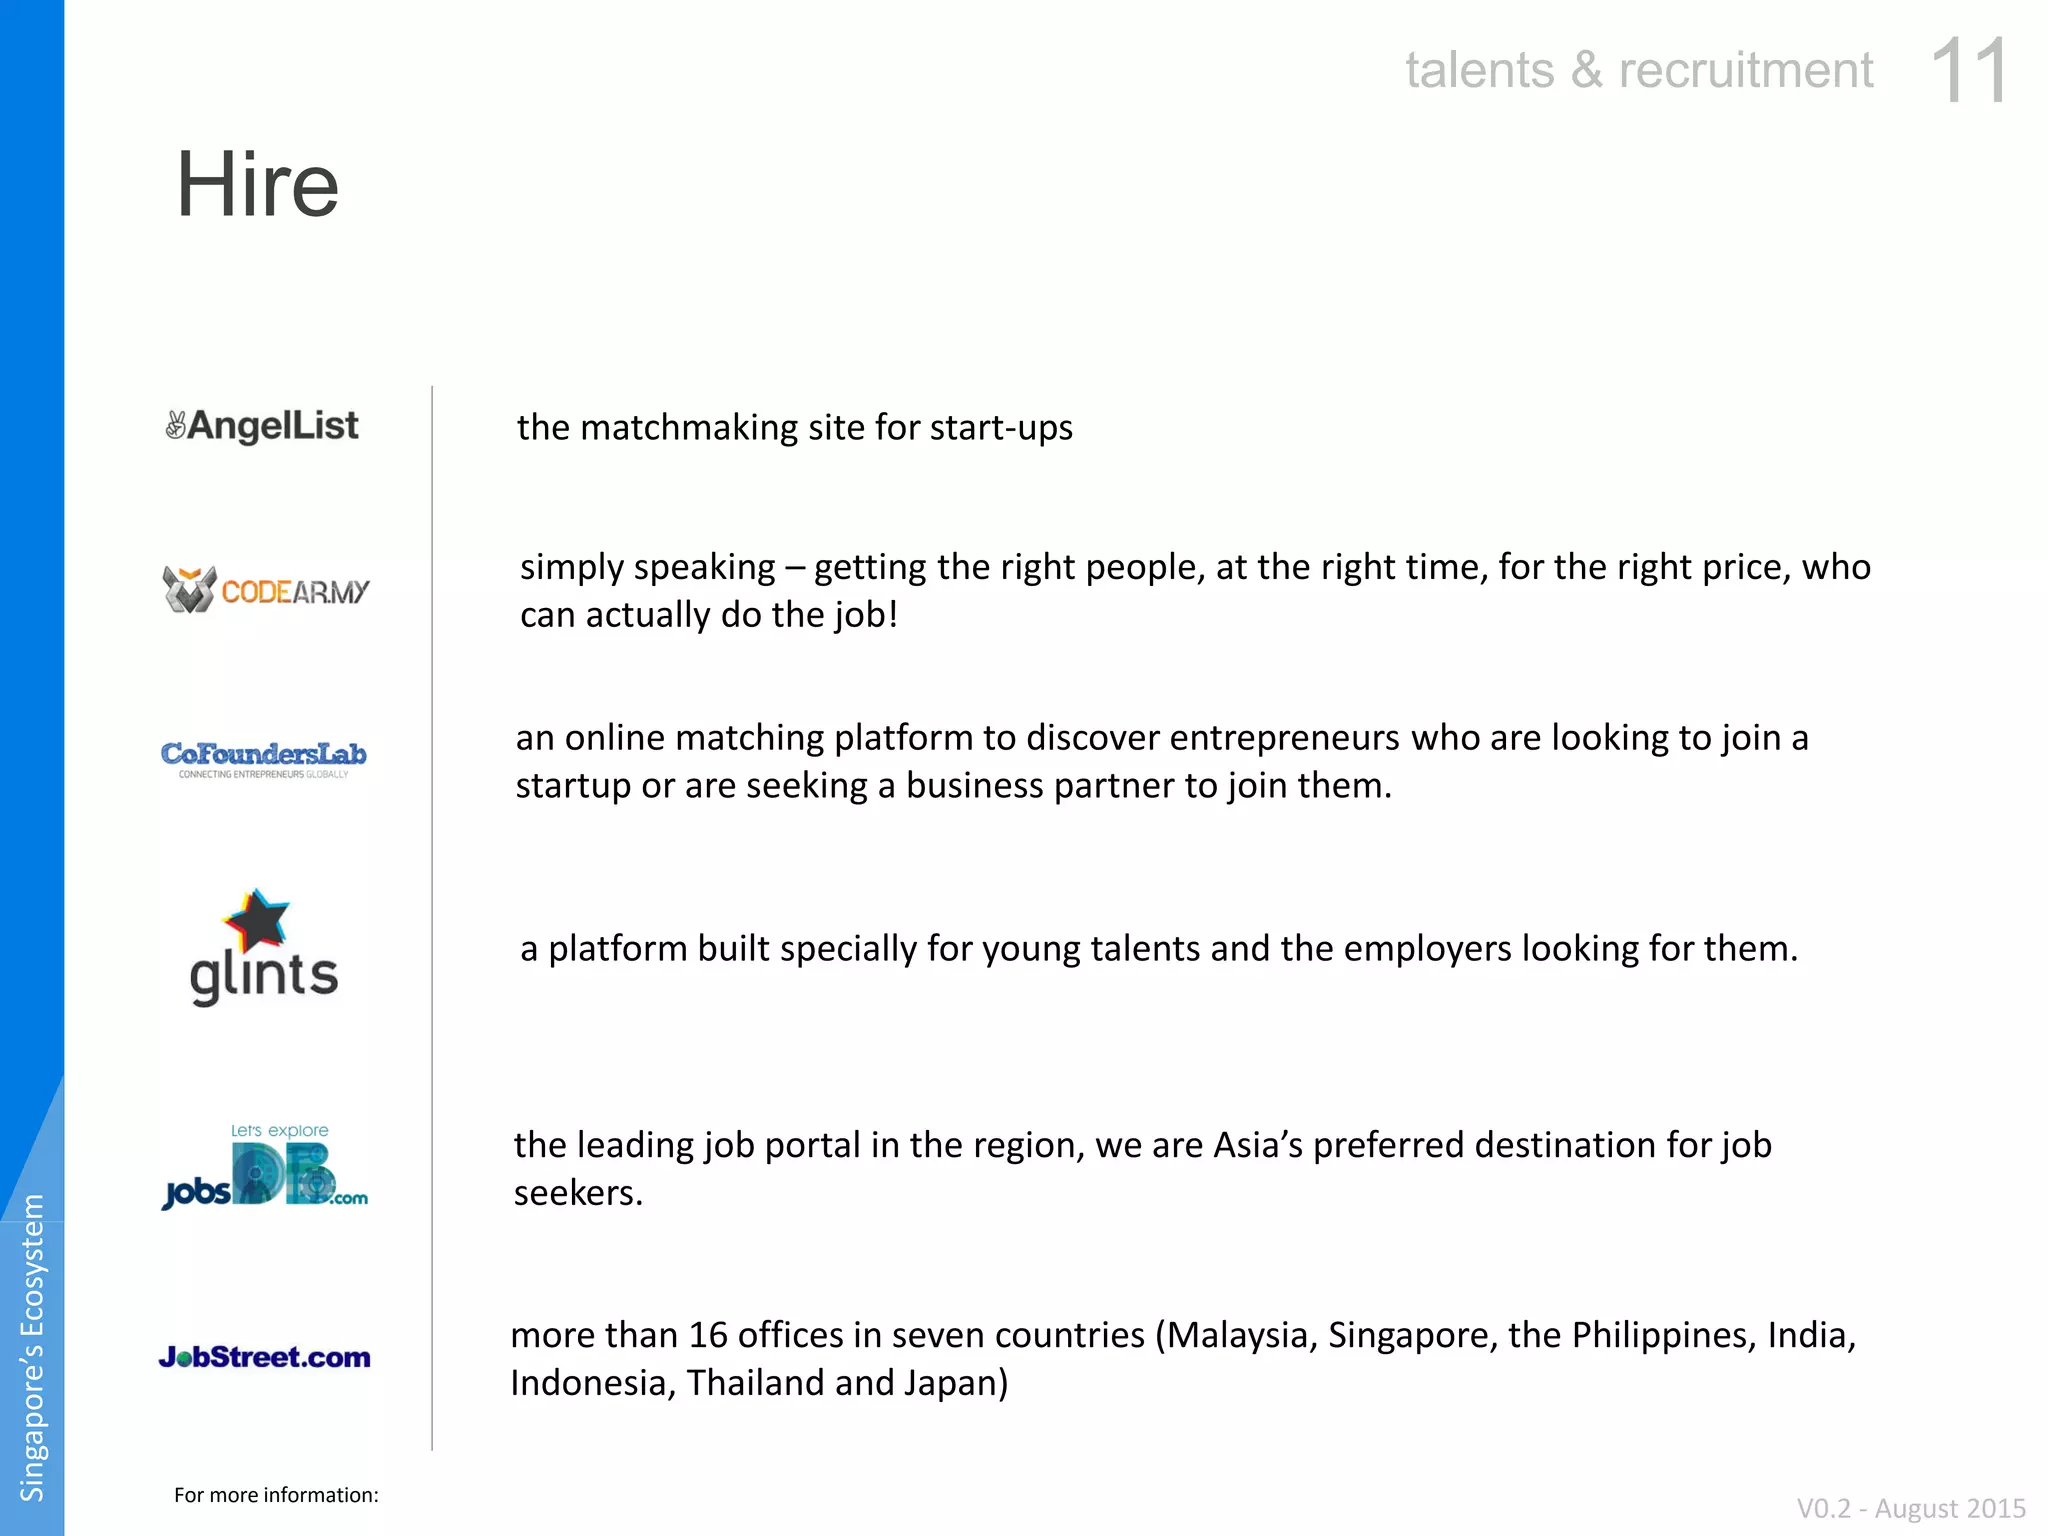Open the JobStreet.com logo
This screenshot has height=1536, width=2048.
coord(265,1357)
